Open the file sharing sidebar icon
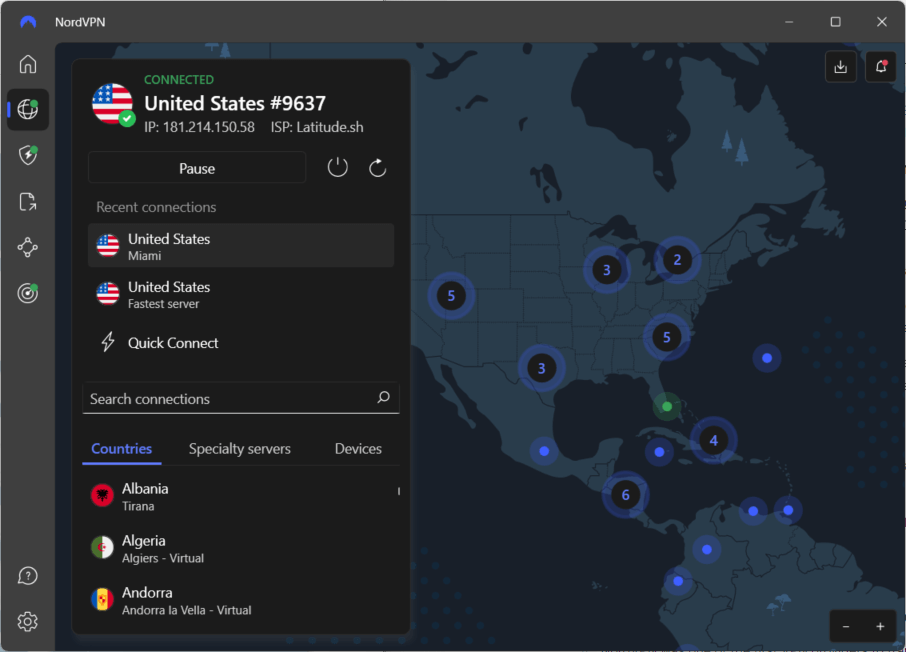906x652 pixels. (28, 201)
